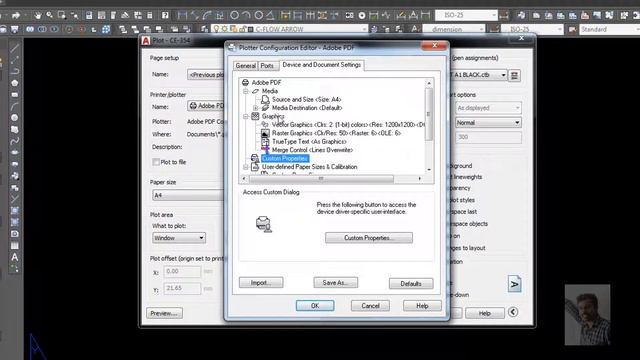The width and height of the screenshot is (640, 360).
Task: Select the Arc Length dimension tool
Action: pyautogui.click(x=207, y=16)
